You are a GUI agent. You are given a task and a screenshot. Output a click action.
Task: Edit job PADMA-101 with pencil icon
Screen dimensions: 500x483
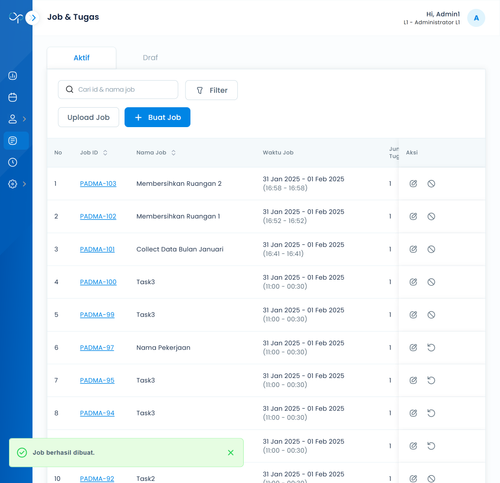pos(413,249)
